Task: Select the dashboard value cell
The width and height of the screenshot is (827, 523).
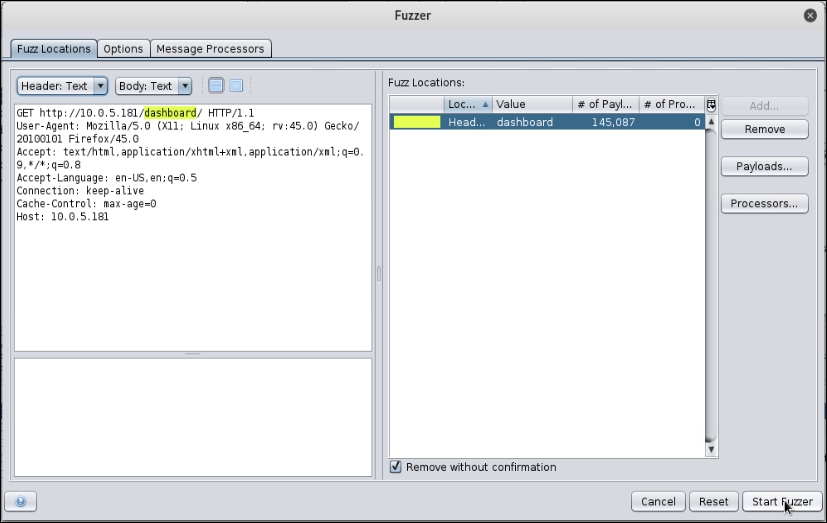Action: point(532,122)
